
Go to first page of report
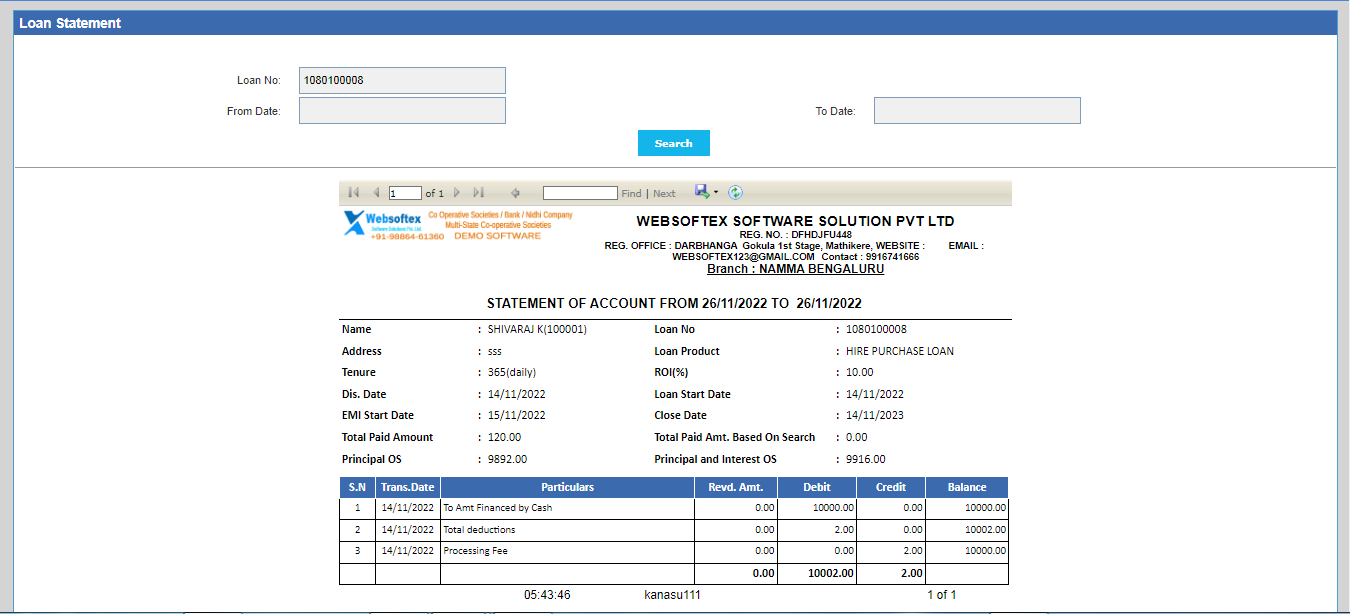pyautogui.click(x=354, y=193)
